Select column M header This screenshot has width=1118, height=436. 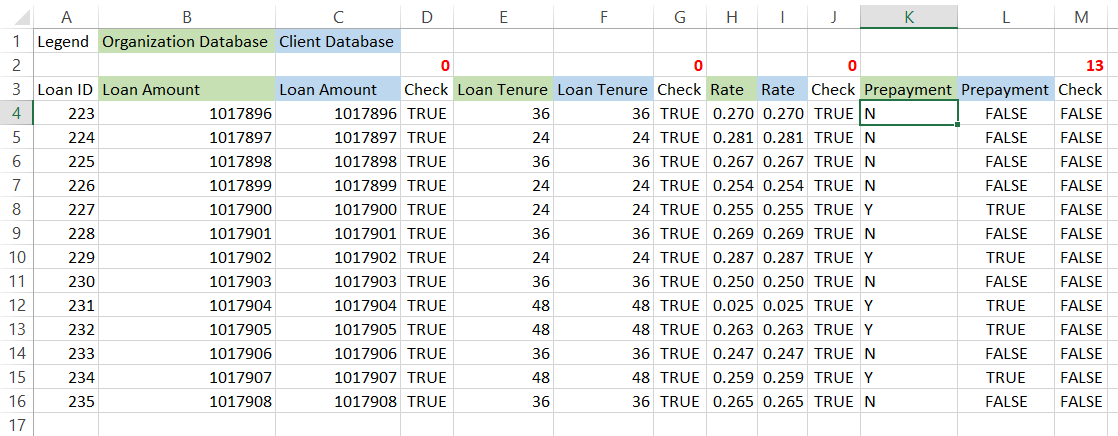1086,17
